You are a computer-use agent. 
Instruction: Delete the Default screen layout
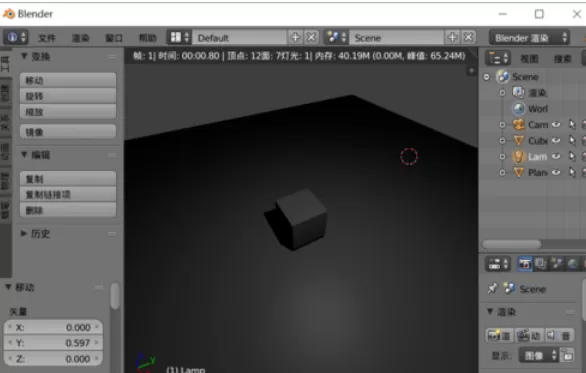coord(311,37)
